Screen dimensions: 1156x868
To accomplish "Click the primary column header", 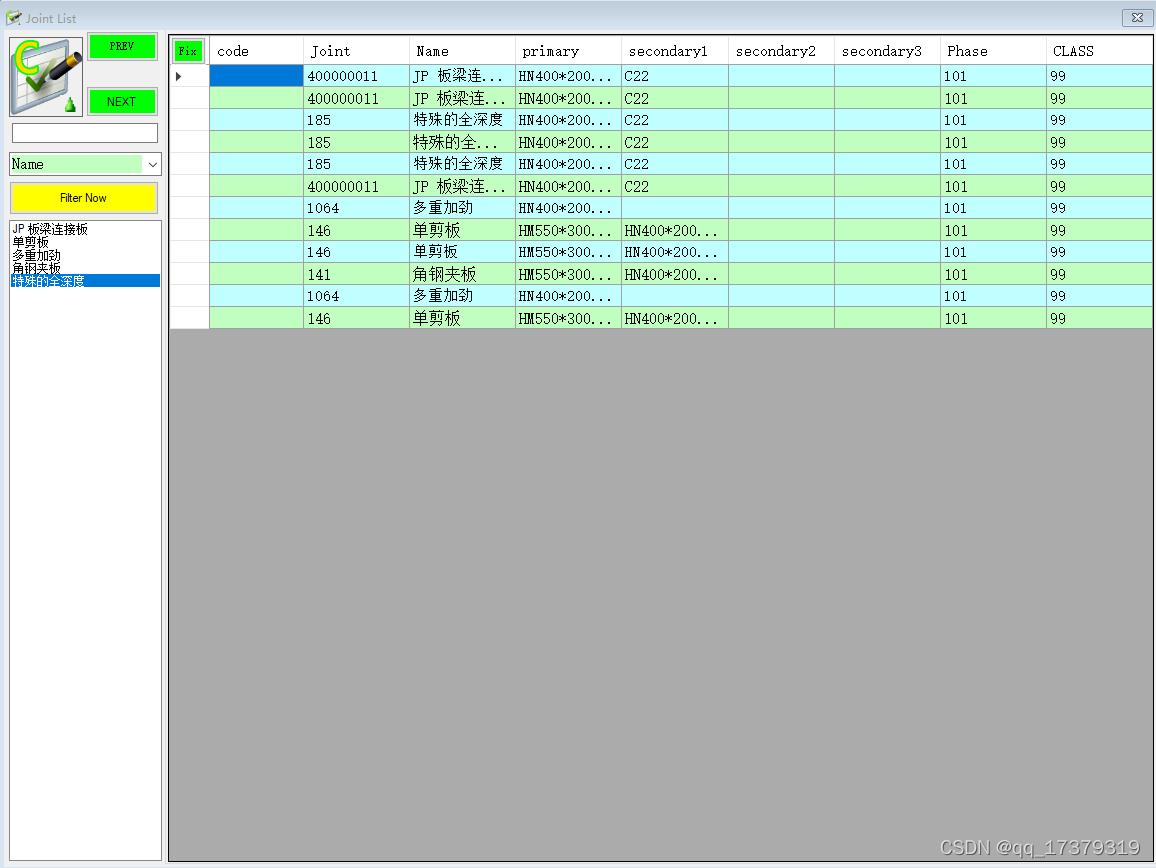I will (x=568, y=51).
